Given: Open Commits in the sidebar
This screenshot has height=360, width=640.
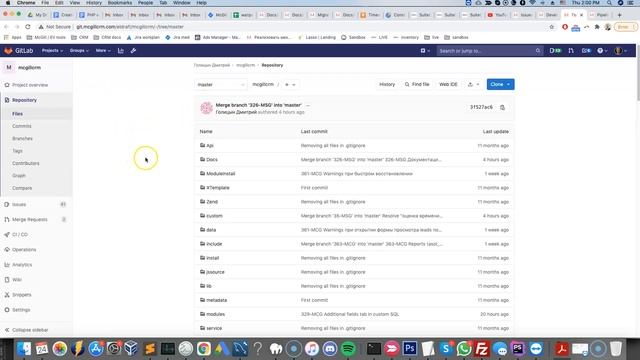Looking at the screenshot, I should point(22,126).
